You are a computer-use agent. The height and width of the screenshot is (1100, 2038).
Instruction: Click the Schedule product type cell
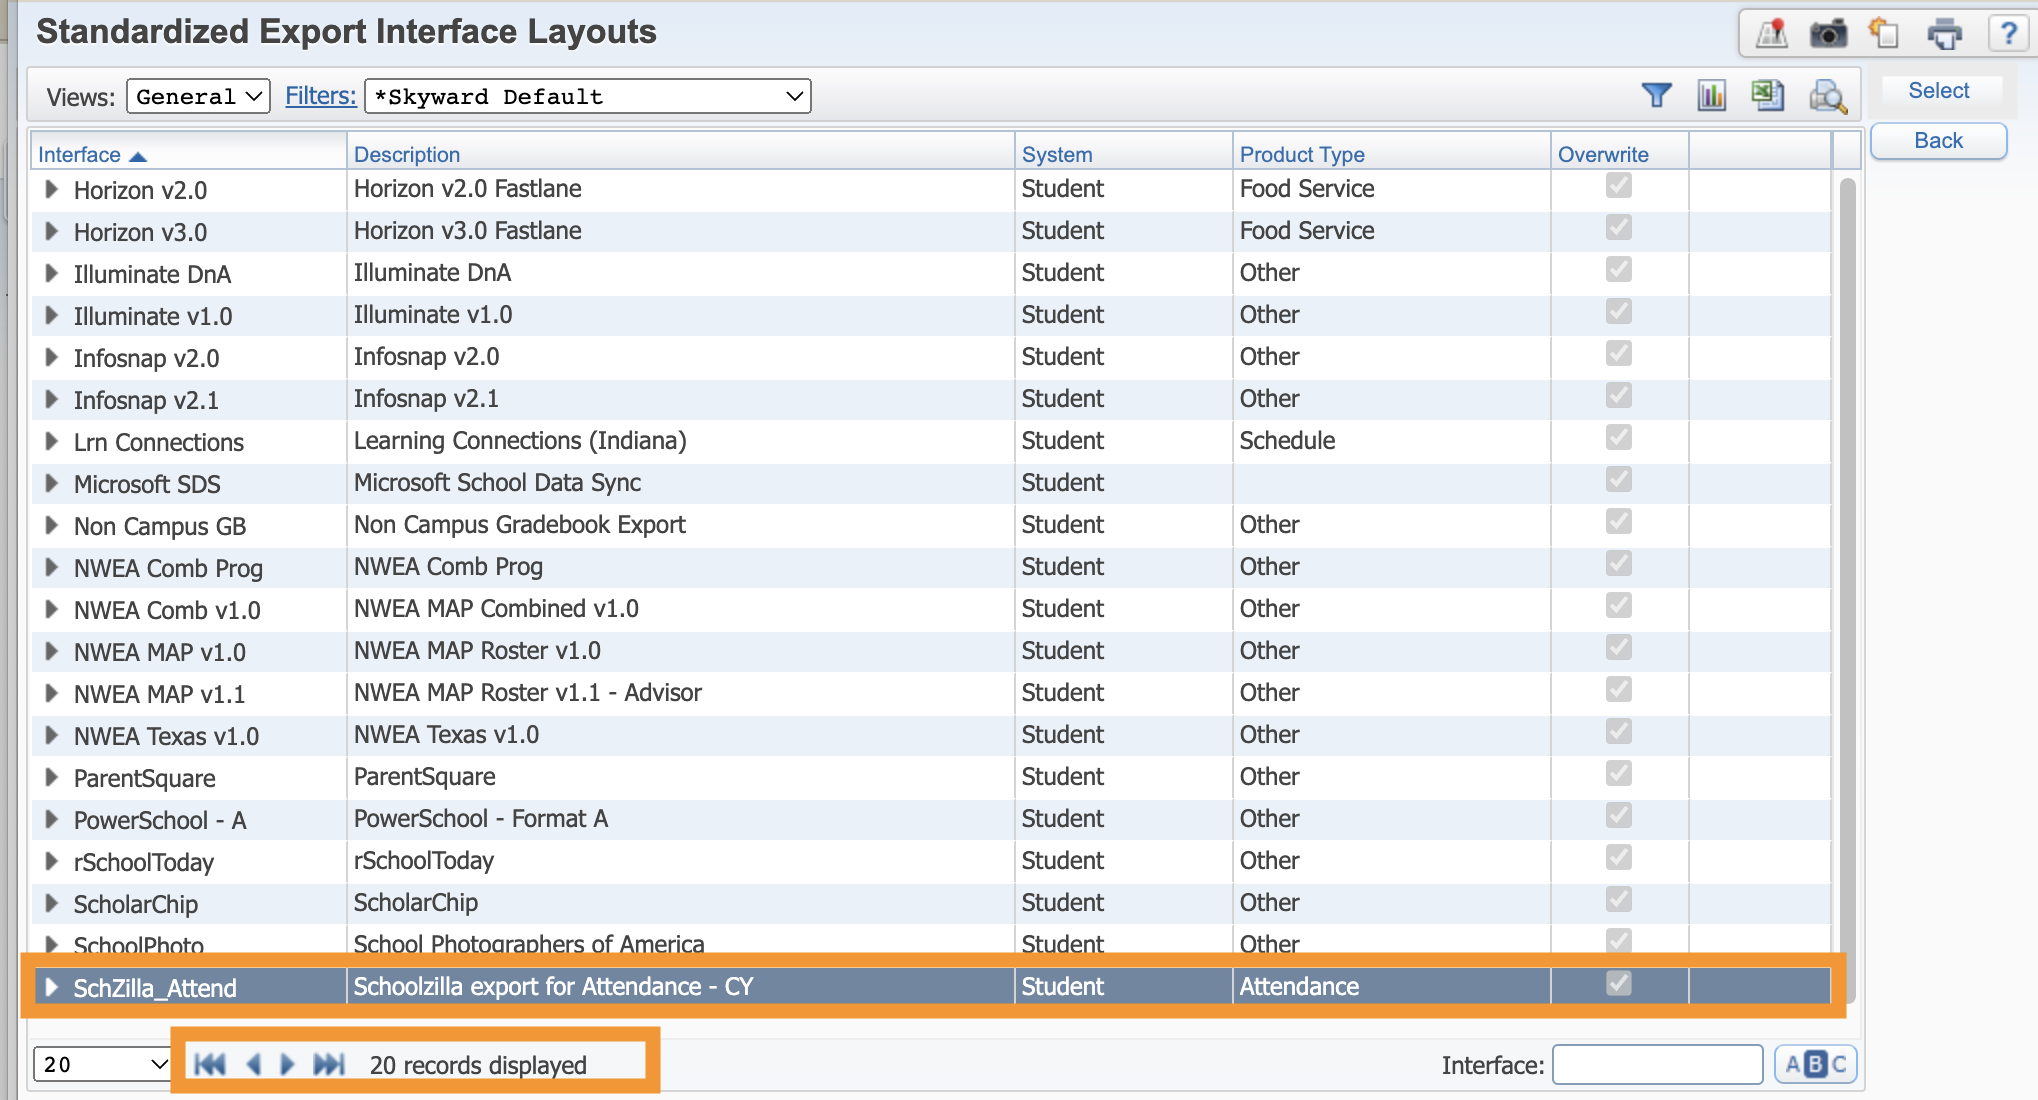(1287, 441)
